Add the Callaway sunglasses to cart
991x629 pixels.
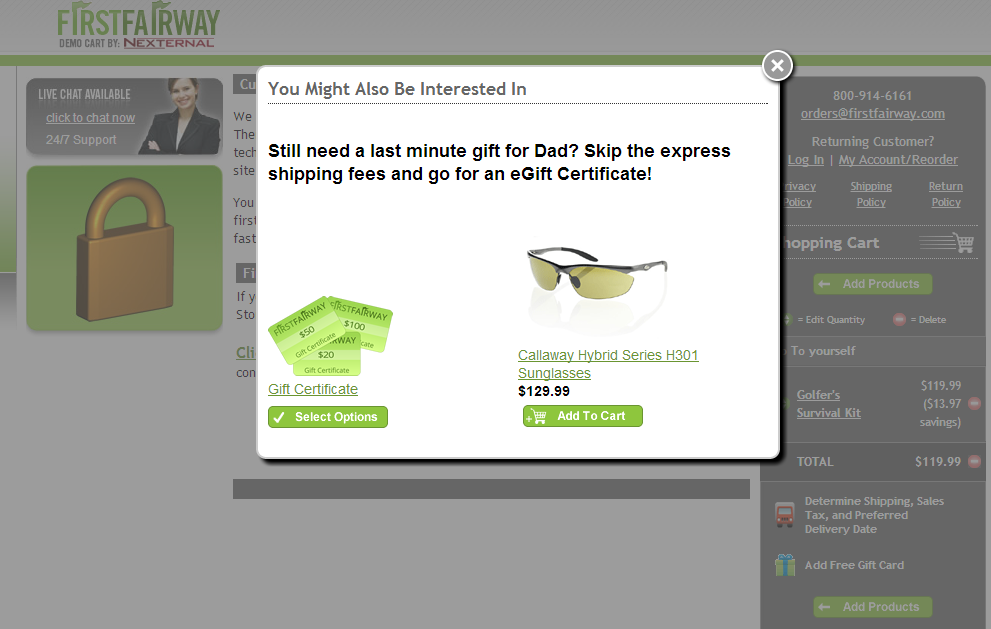click(583, 416)
